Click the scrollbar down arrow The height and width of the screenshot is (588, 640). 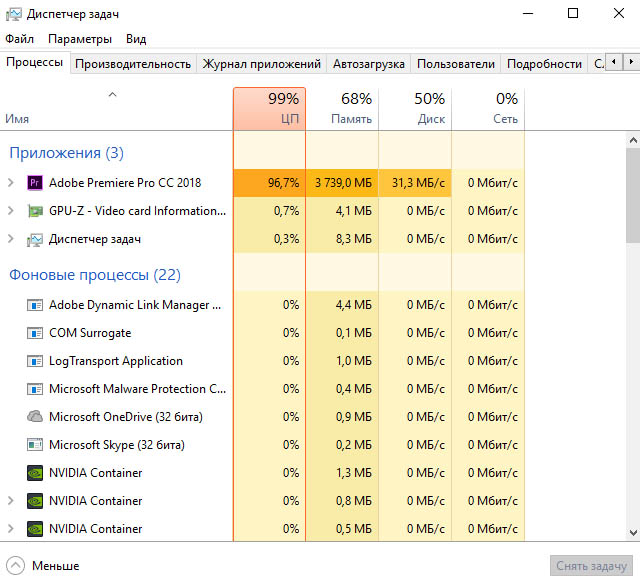(633, 533)
